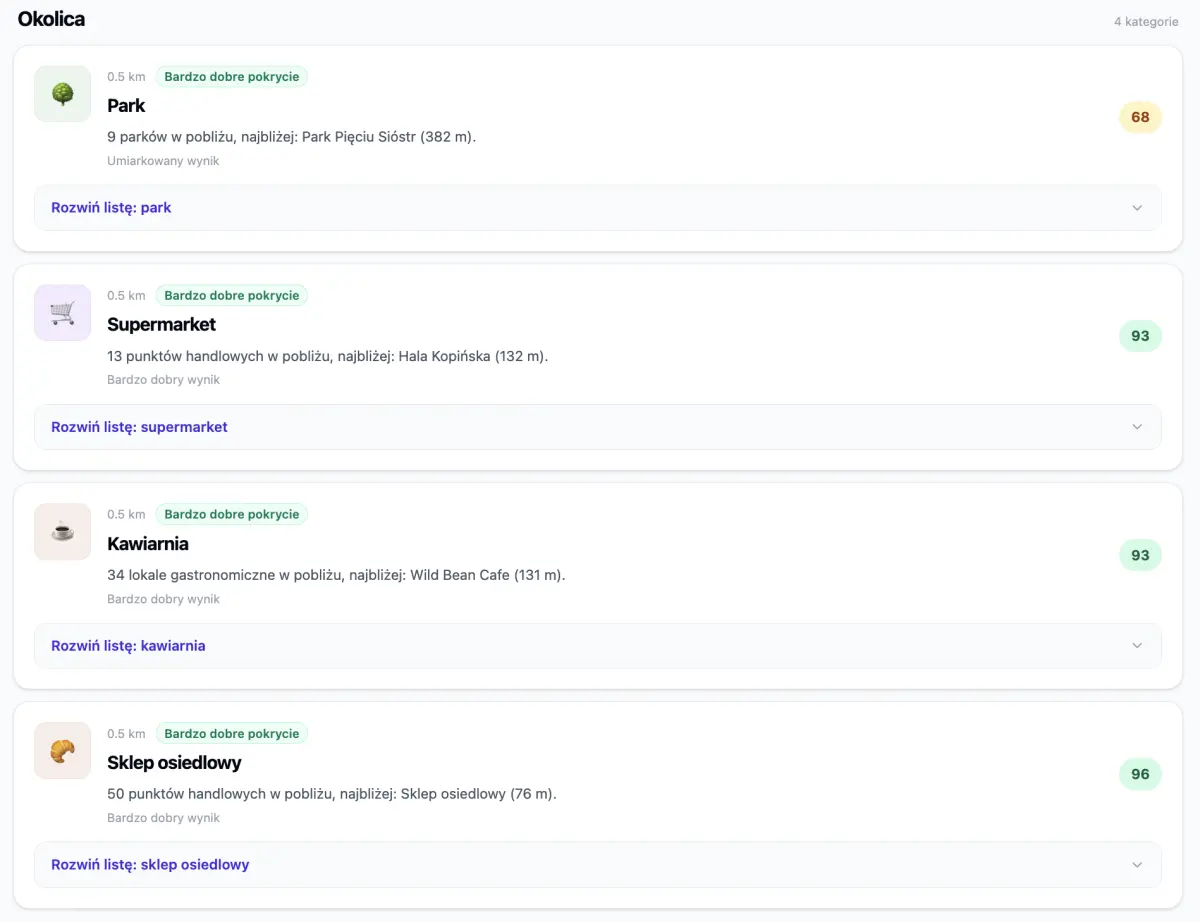Screen dimensions: 1200x922
Task: Click the "Okolica" section heading
Action: coord(51,19)
